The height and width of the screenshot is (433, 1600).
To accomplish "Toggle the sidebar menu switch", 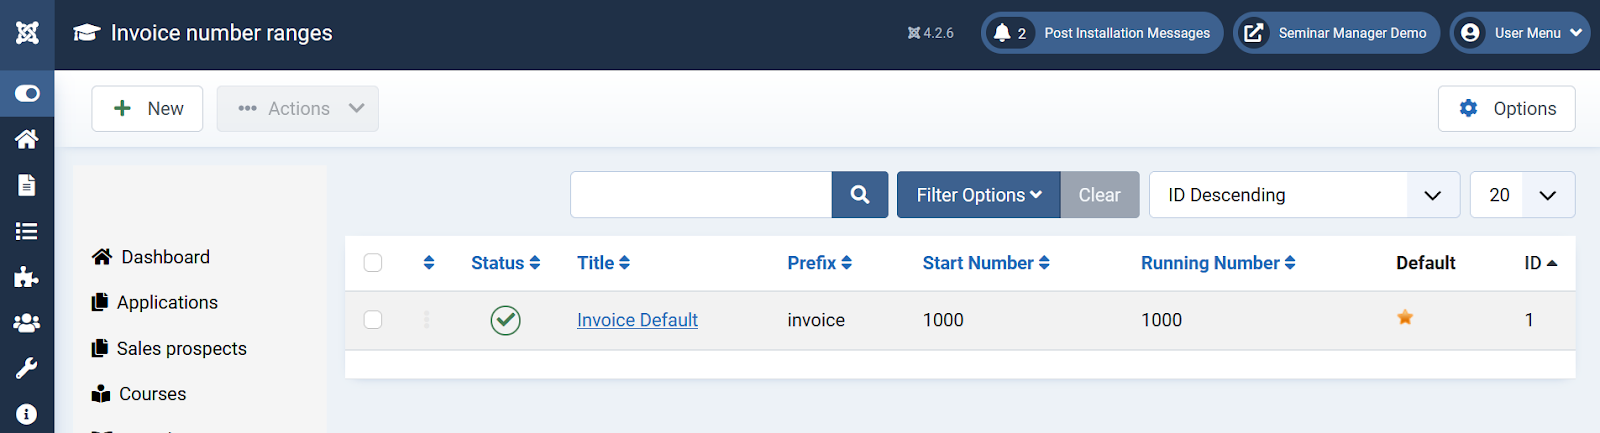I will point(27,93).
